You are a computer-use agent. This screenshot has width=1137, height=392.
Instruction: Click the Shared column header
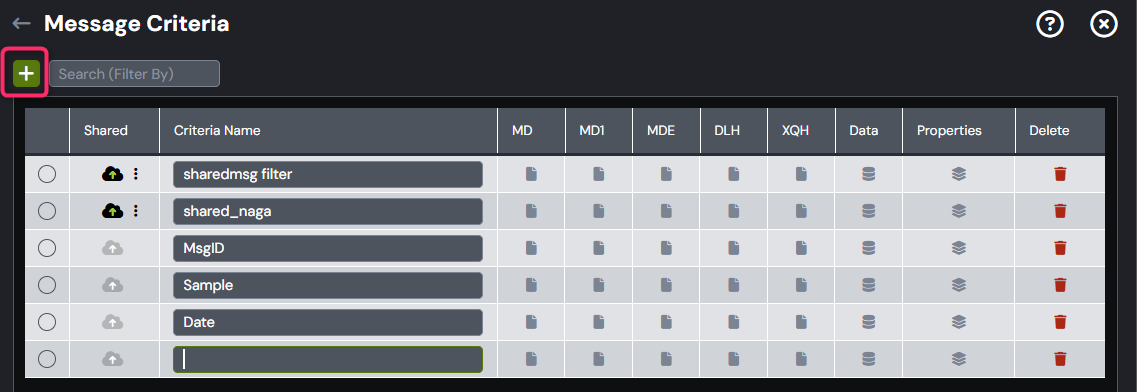[x=105, y=130]
